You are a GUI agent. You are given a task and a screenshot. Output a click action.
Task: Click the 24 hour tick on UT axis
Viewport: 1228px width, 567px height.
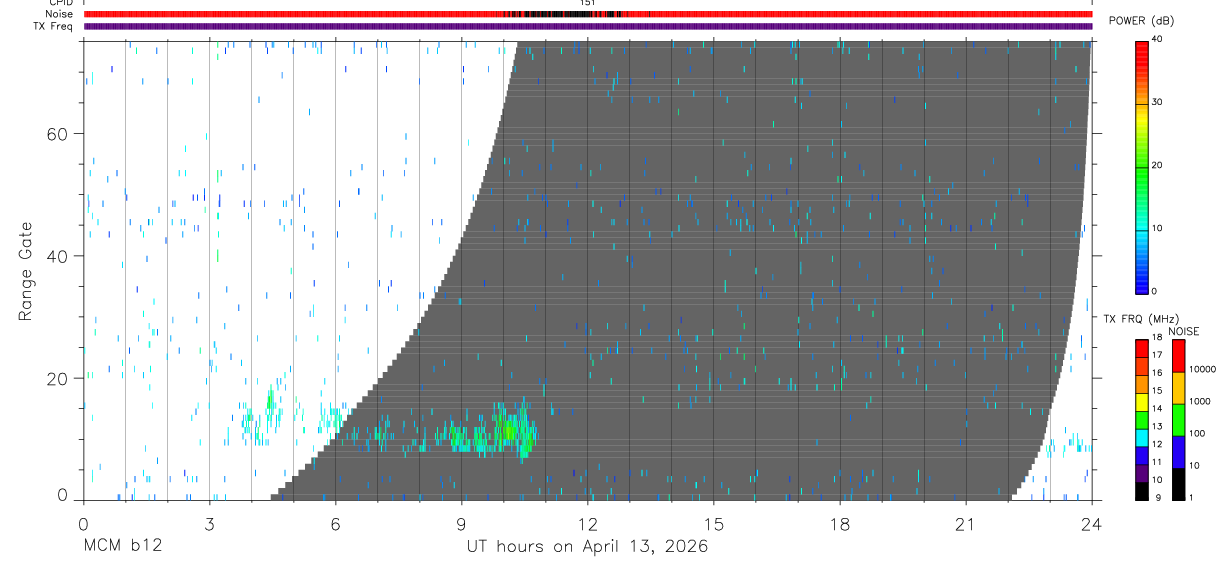pyautogui.click(x=1091, y=524)
